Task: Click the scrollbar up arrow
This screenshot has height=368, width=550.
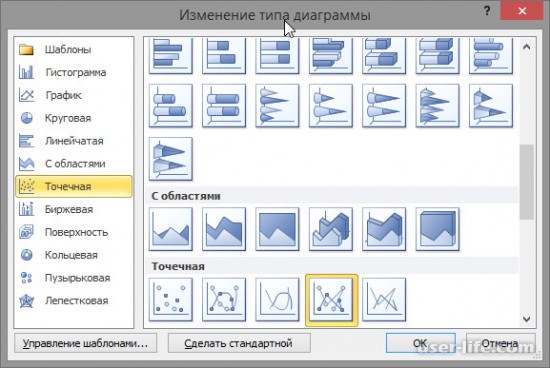Action: (526, 47)
